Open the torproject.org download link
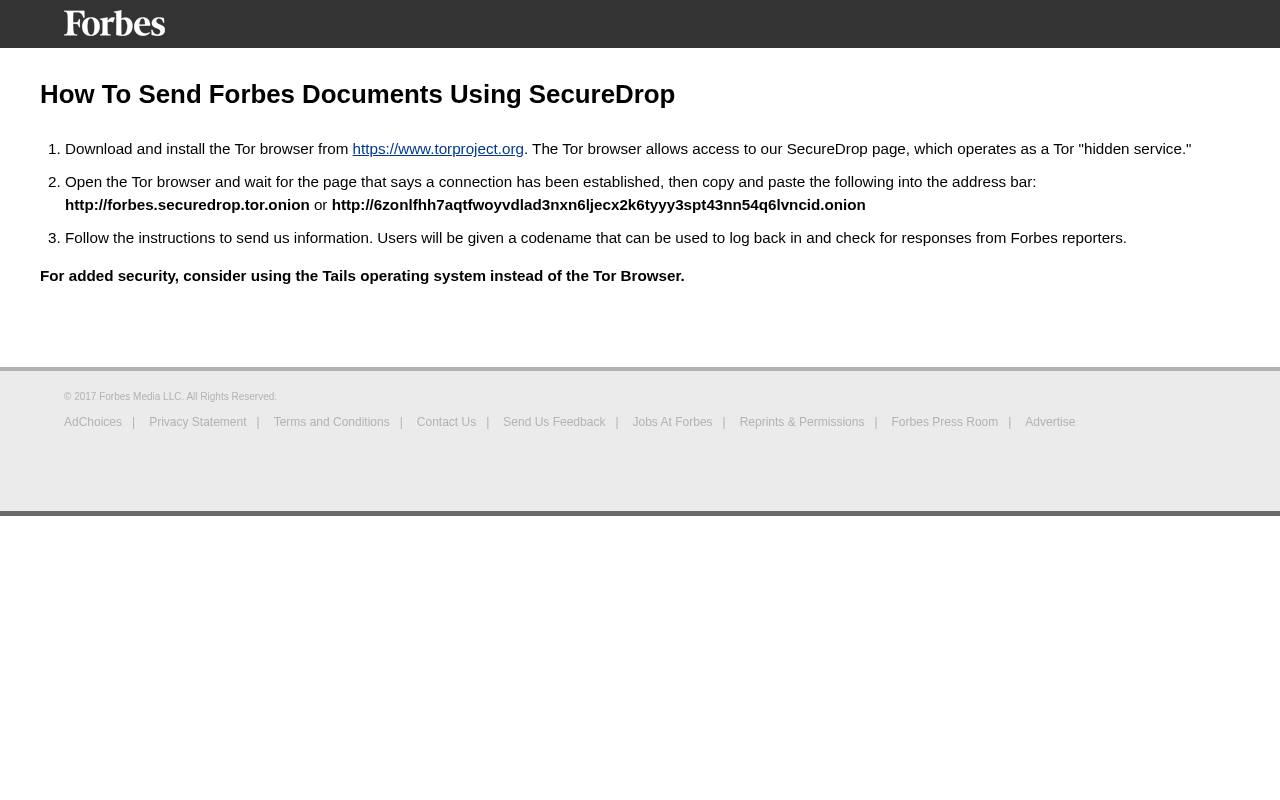Screen dimensions: 1280x800 pos(438,149)
